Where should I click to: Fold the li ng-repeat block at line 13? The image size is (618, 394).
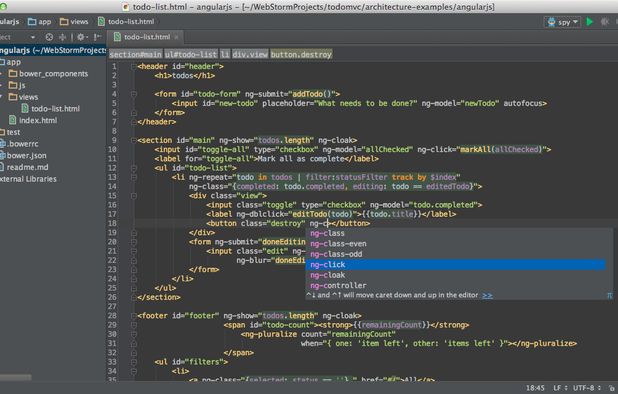[134, 177]
